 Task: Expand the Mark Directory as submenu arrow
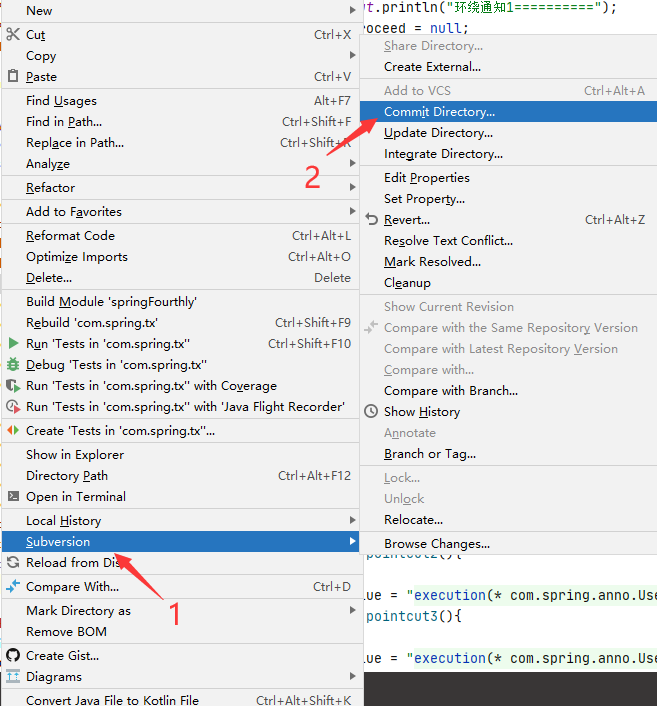[353, 610]
